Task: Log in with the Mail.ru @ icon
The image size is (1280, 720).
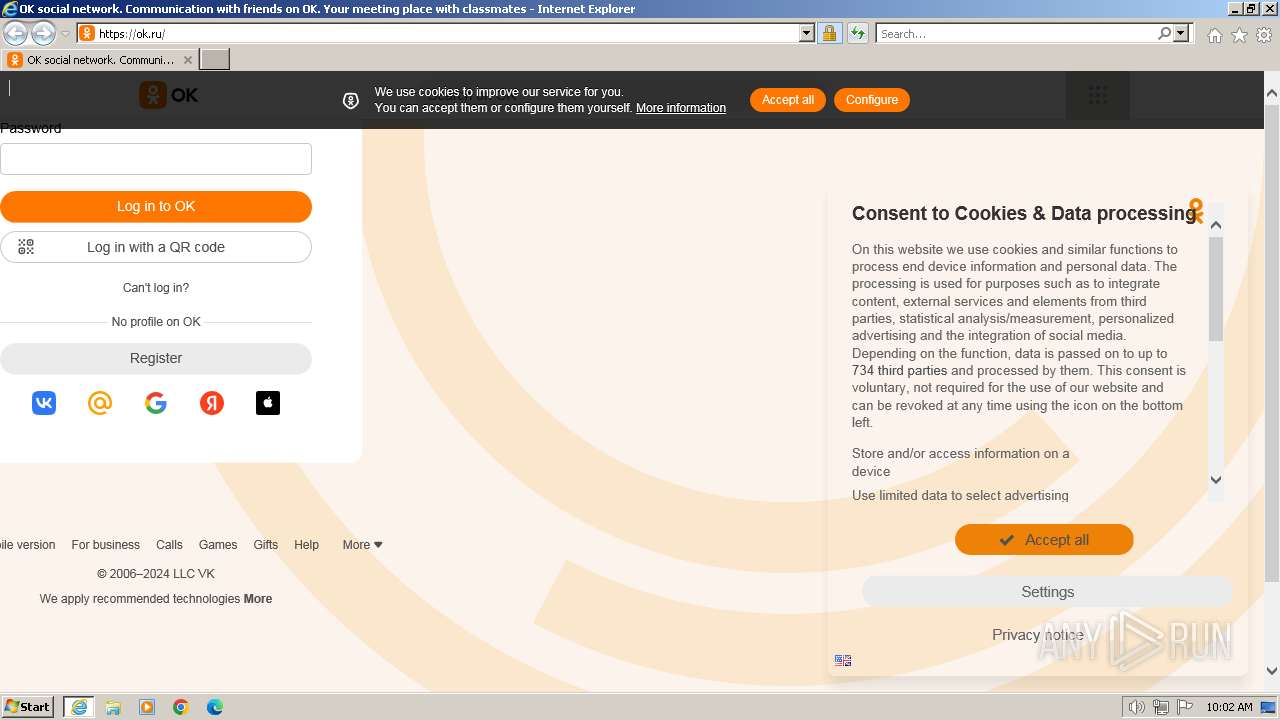Action: [100, 403]
